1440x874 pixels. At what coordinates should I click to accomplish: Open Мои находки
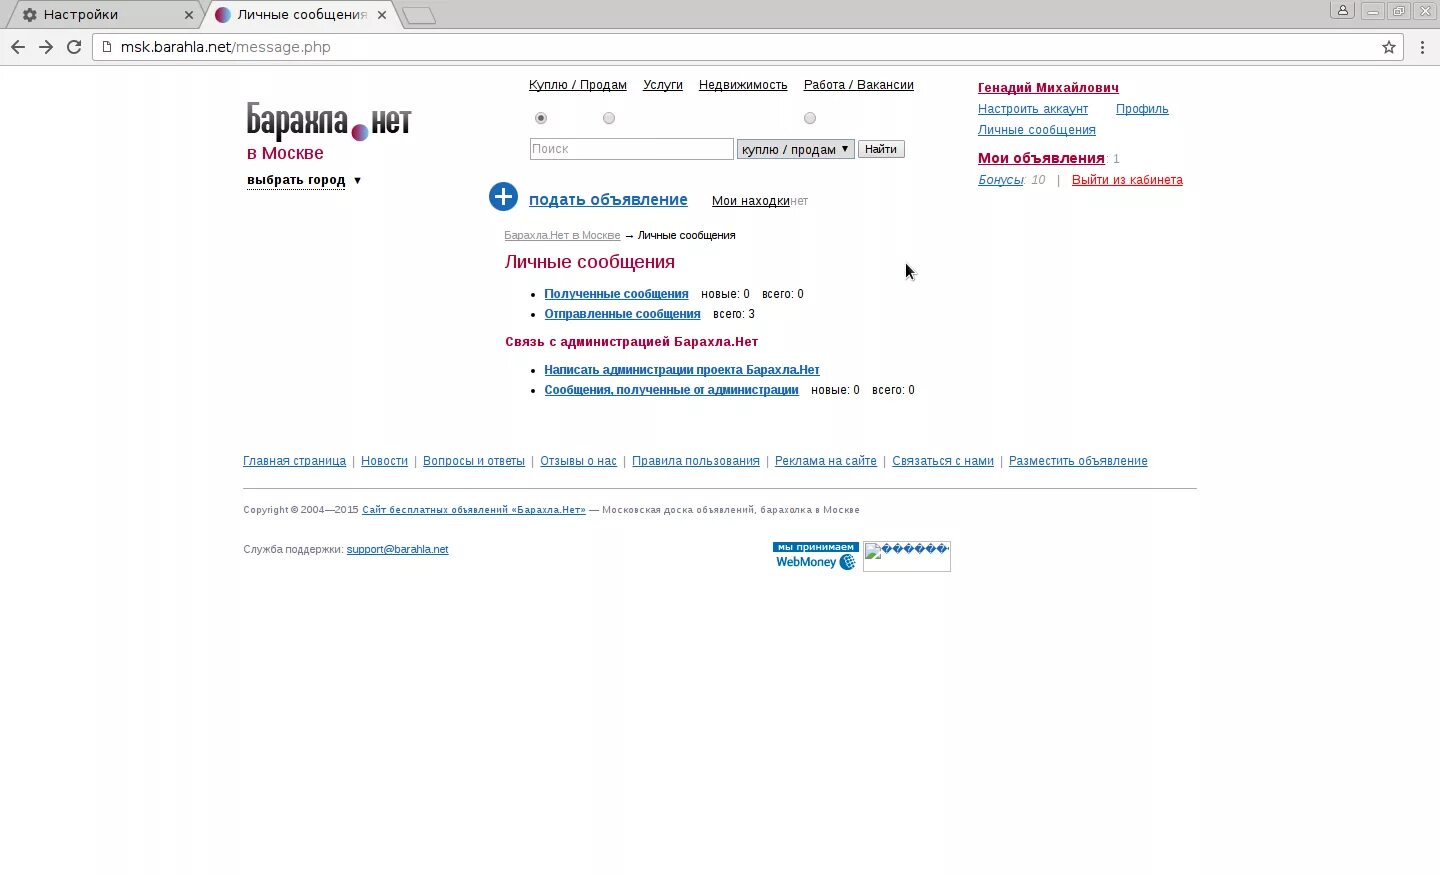(x=751, y=201)
